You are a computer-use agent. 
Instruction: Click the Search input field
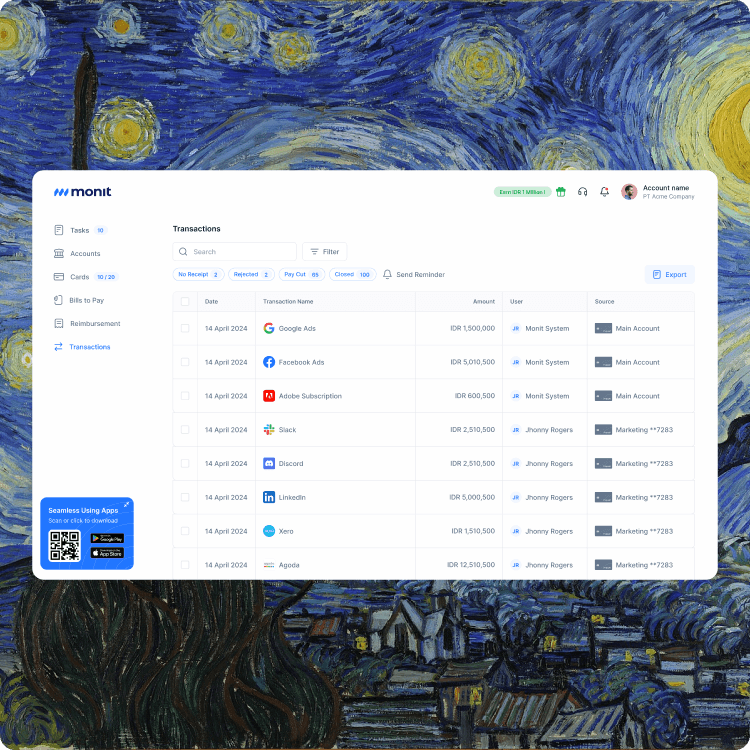click(x=234, y=252)
